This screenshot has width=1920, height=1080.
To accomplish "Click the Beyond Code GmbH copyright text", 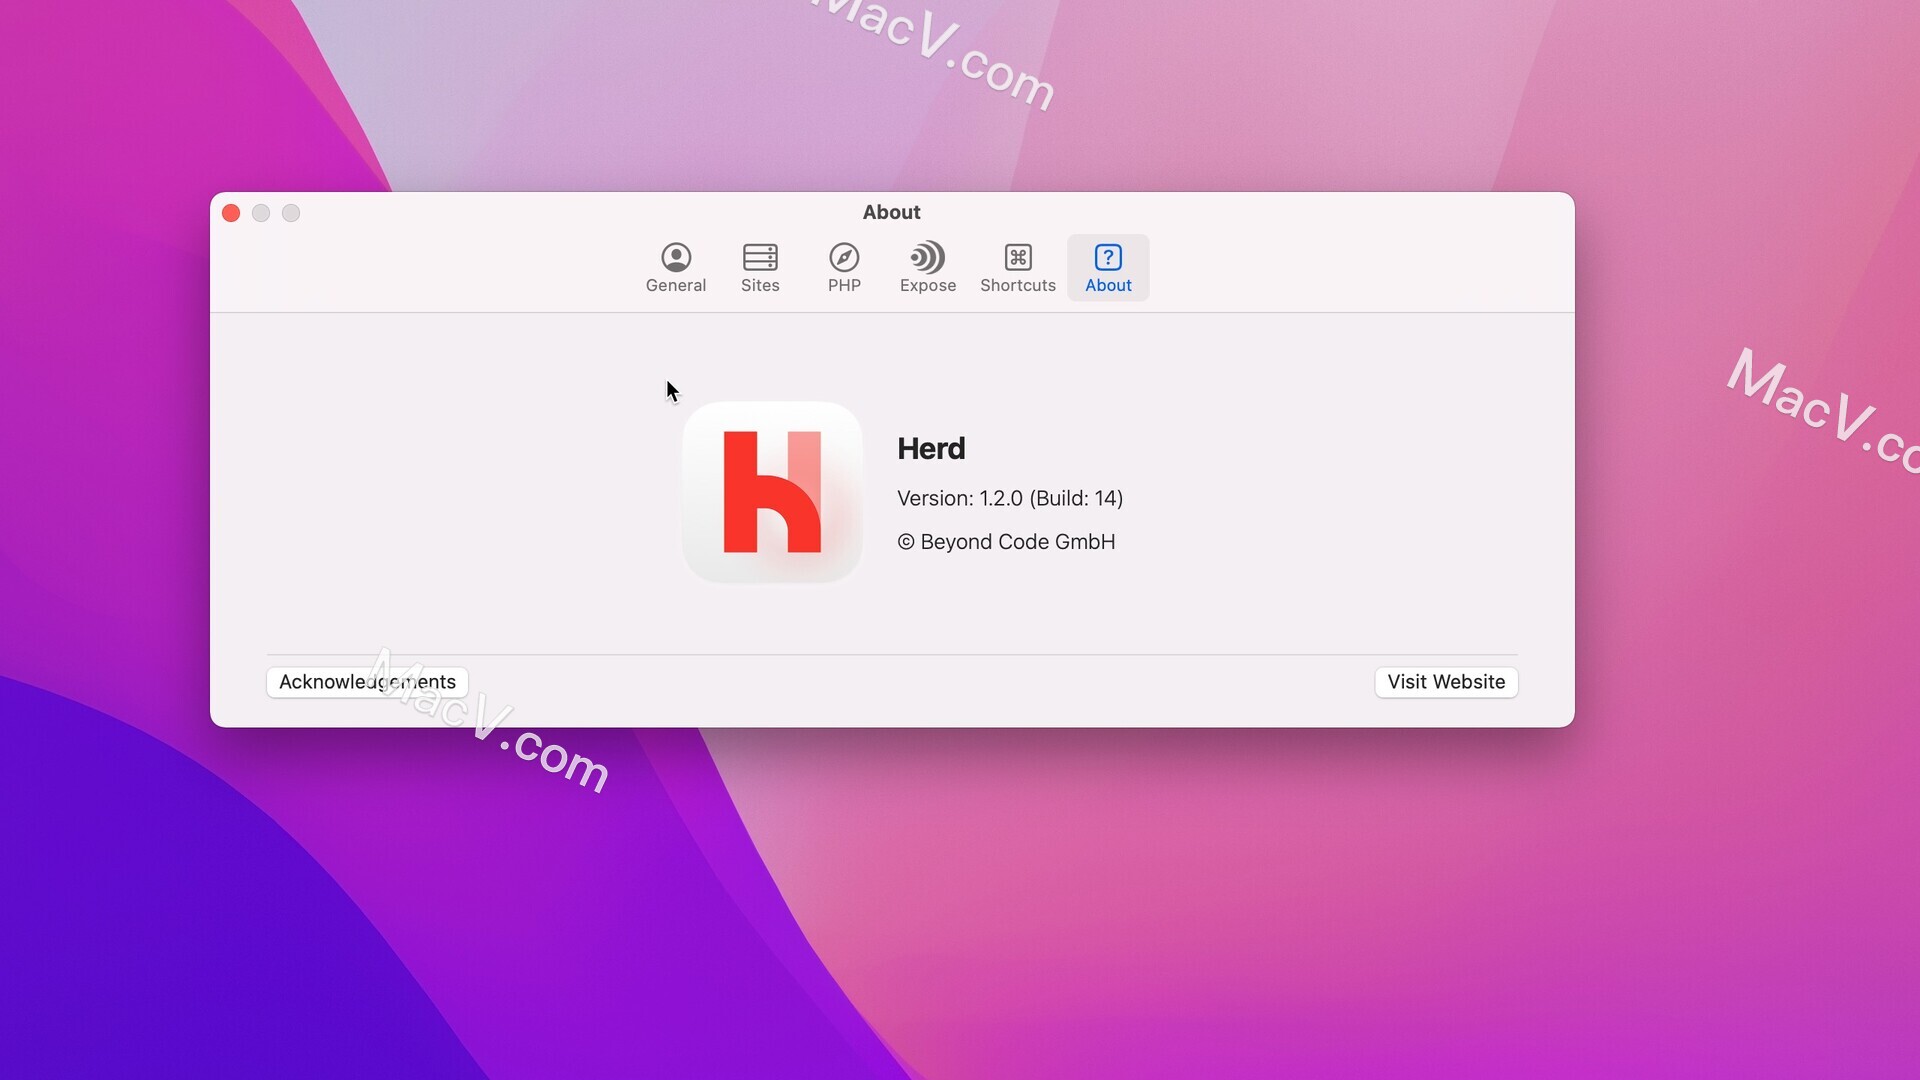I will pos(1006,542).
